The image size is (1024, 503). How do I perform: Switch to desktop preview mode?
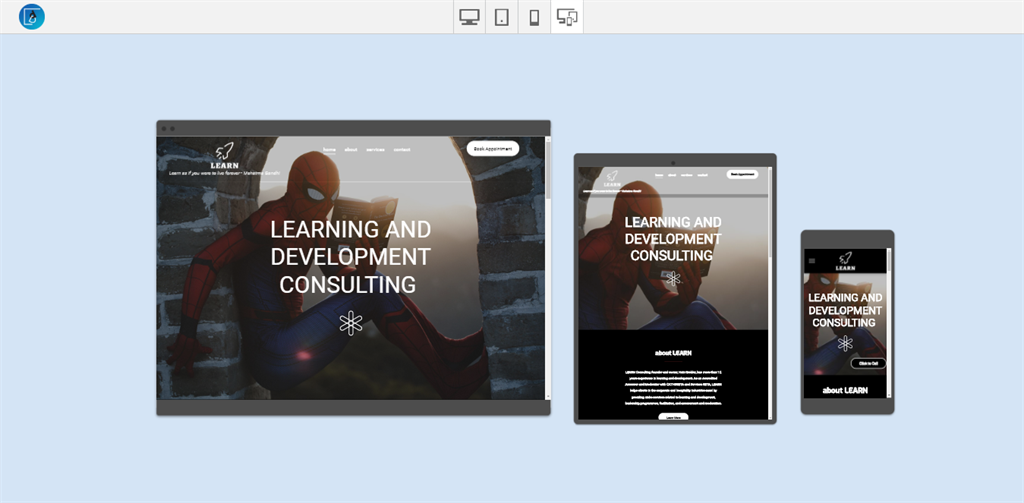pyautogui.click(x=469, y=17)
